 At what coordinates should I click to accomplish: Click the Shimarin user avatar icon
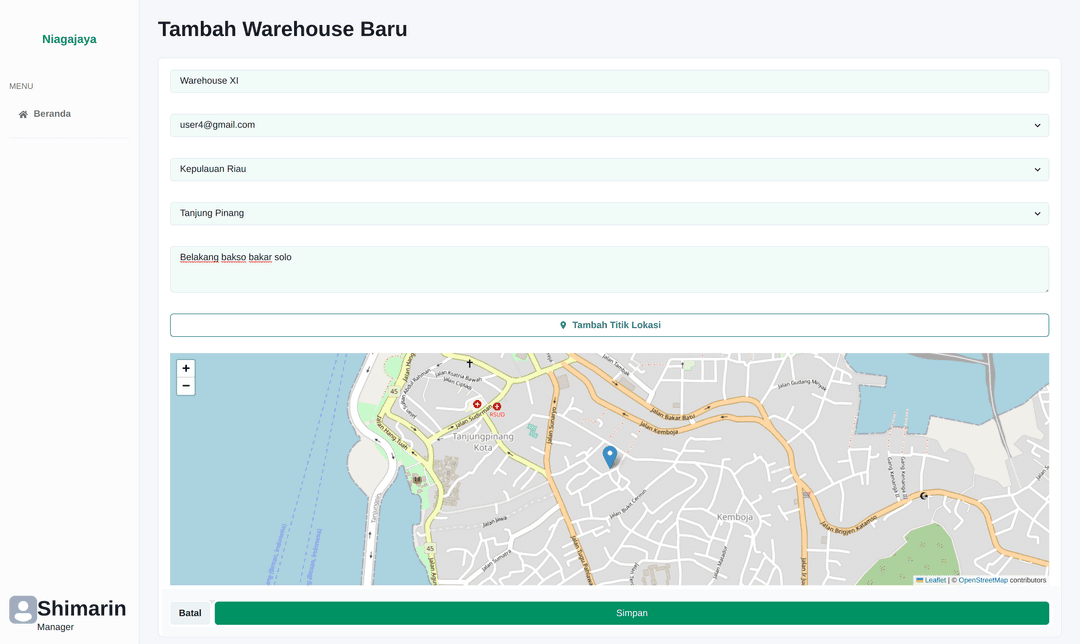coord(23,610)
